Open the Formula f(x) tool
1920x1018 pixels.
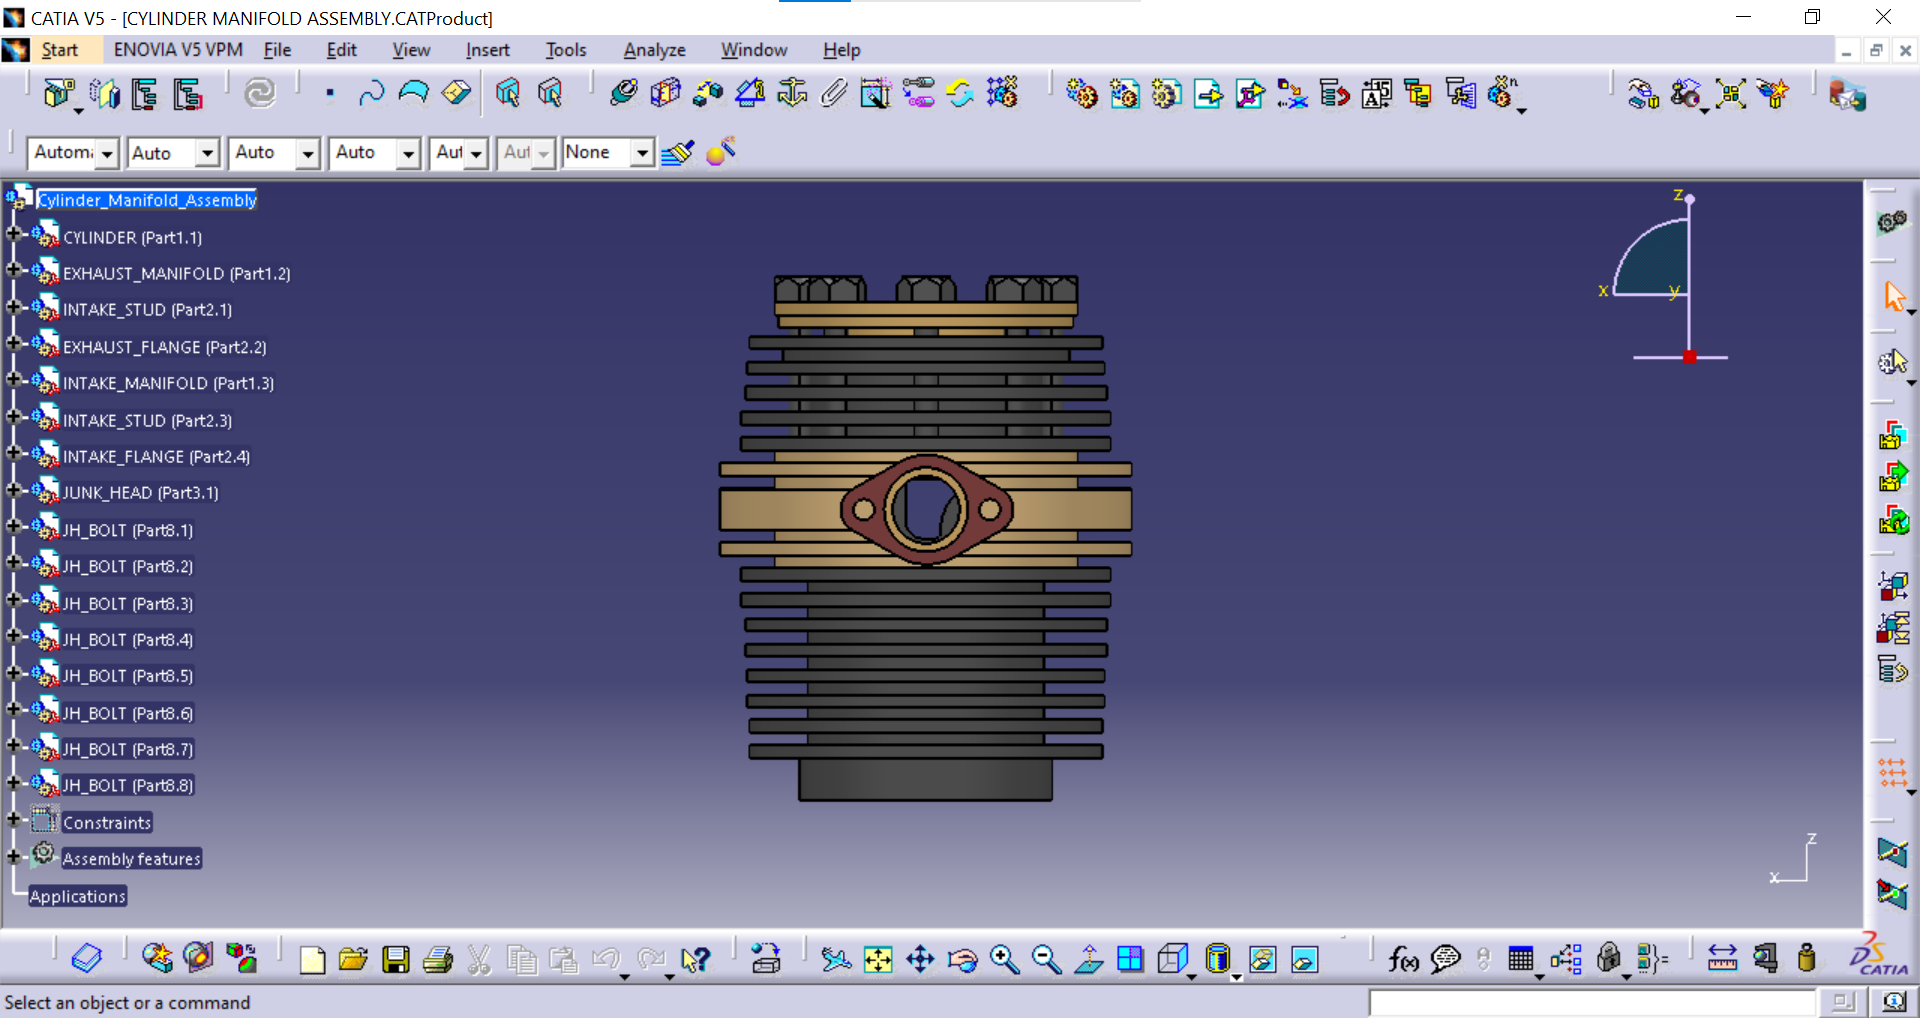1403,960
